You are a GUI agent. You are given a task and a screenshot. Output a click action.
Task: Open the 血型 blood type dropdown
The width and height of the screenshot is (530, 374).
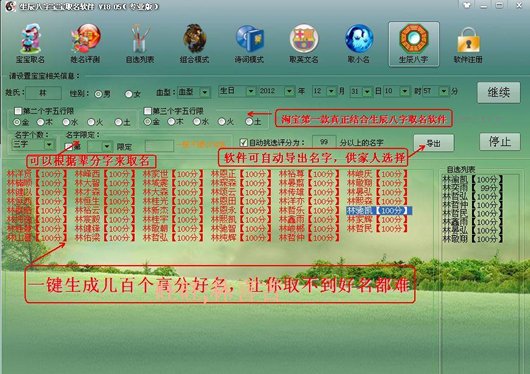coord(194,92)
